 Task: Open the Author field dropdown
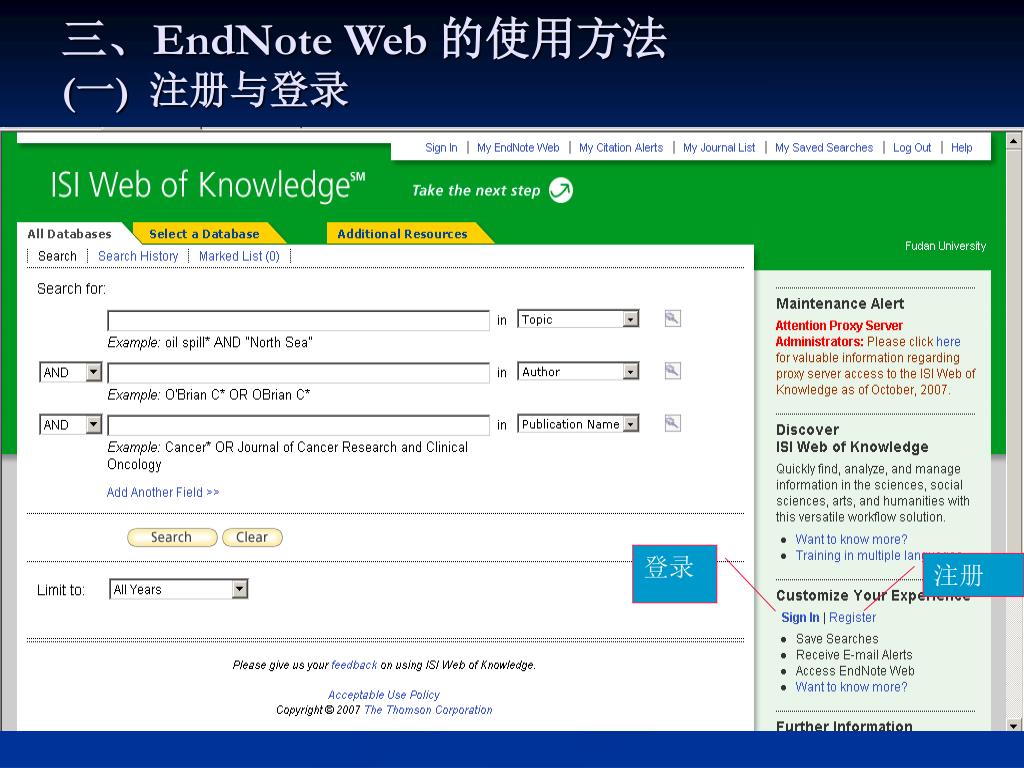(630, 372)
